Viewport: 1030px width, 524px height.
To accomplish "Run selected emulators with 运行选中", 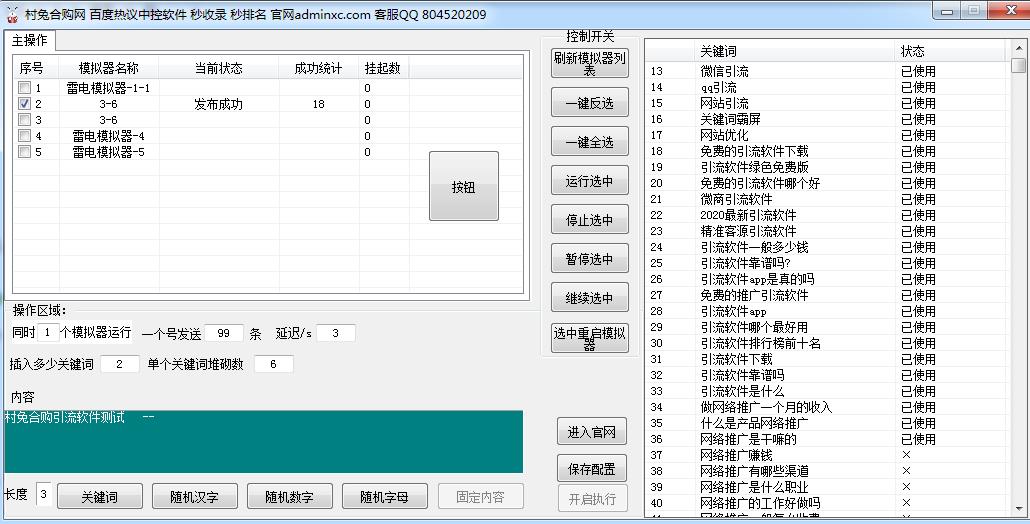I will coord(589,181).
